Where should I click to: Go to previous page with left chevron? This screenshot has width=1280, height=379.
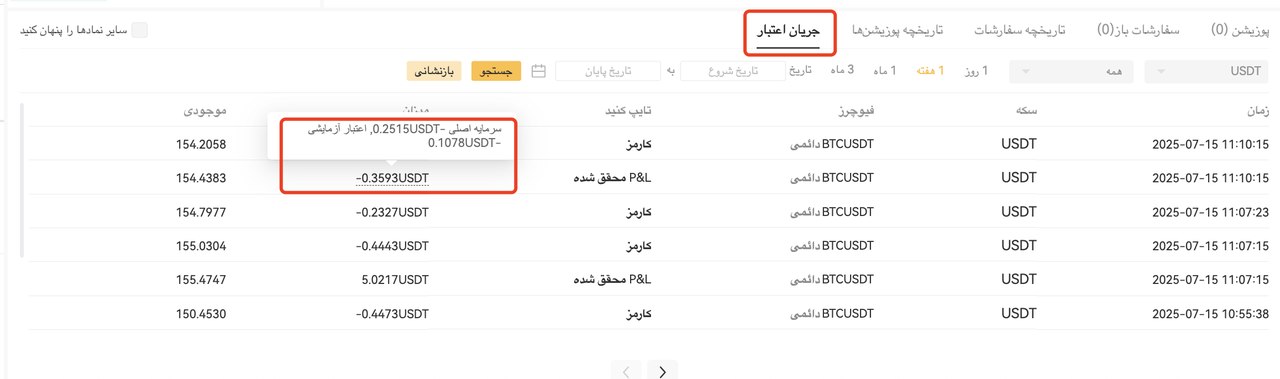tap(626, 371)
